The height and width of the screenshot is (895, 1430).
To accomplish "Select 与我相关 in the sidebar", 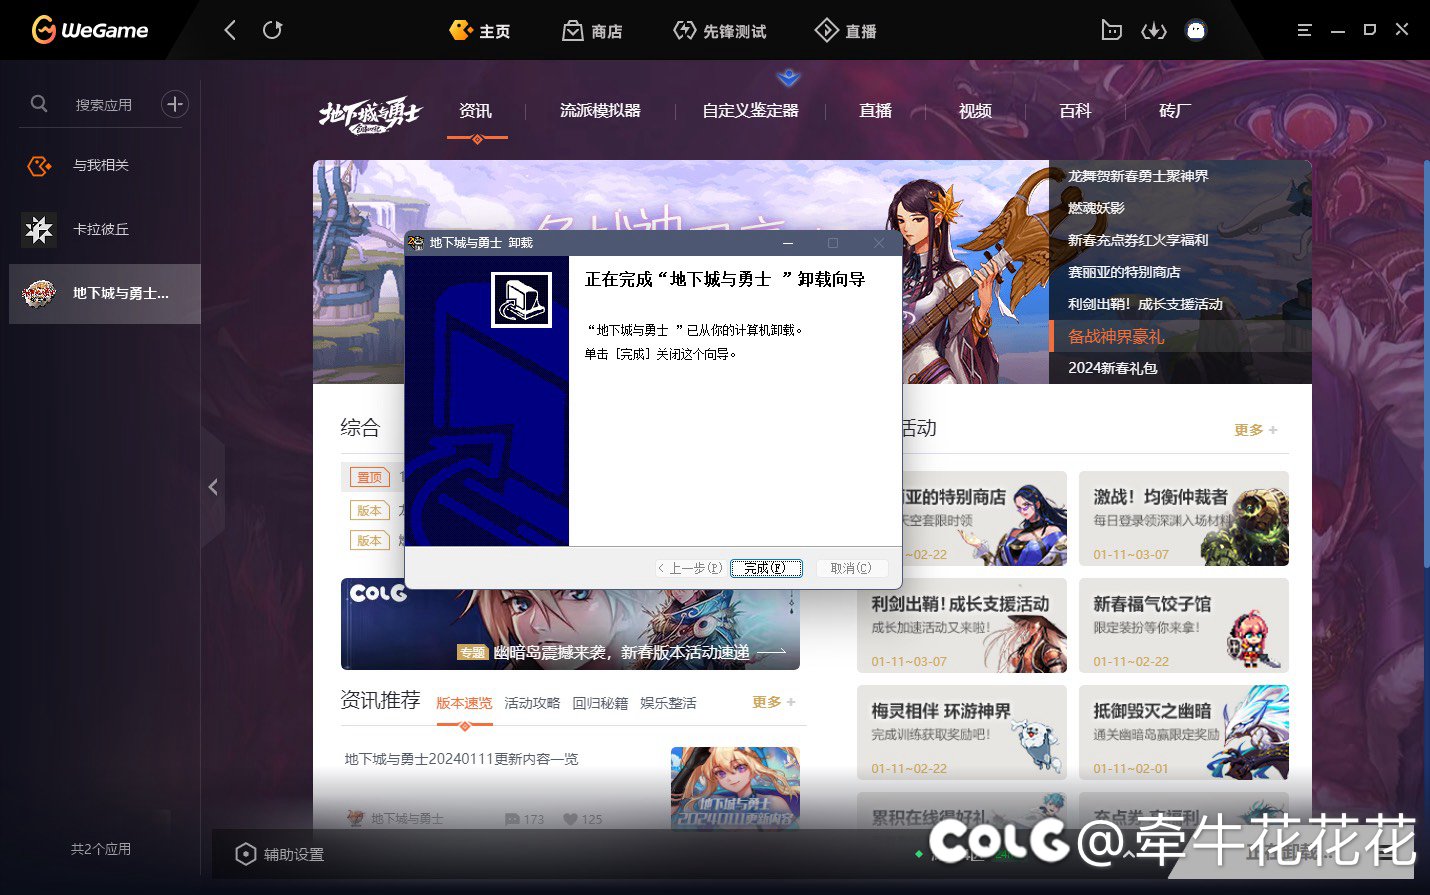I will point(105,166).
